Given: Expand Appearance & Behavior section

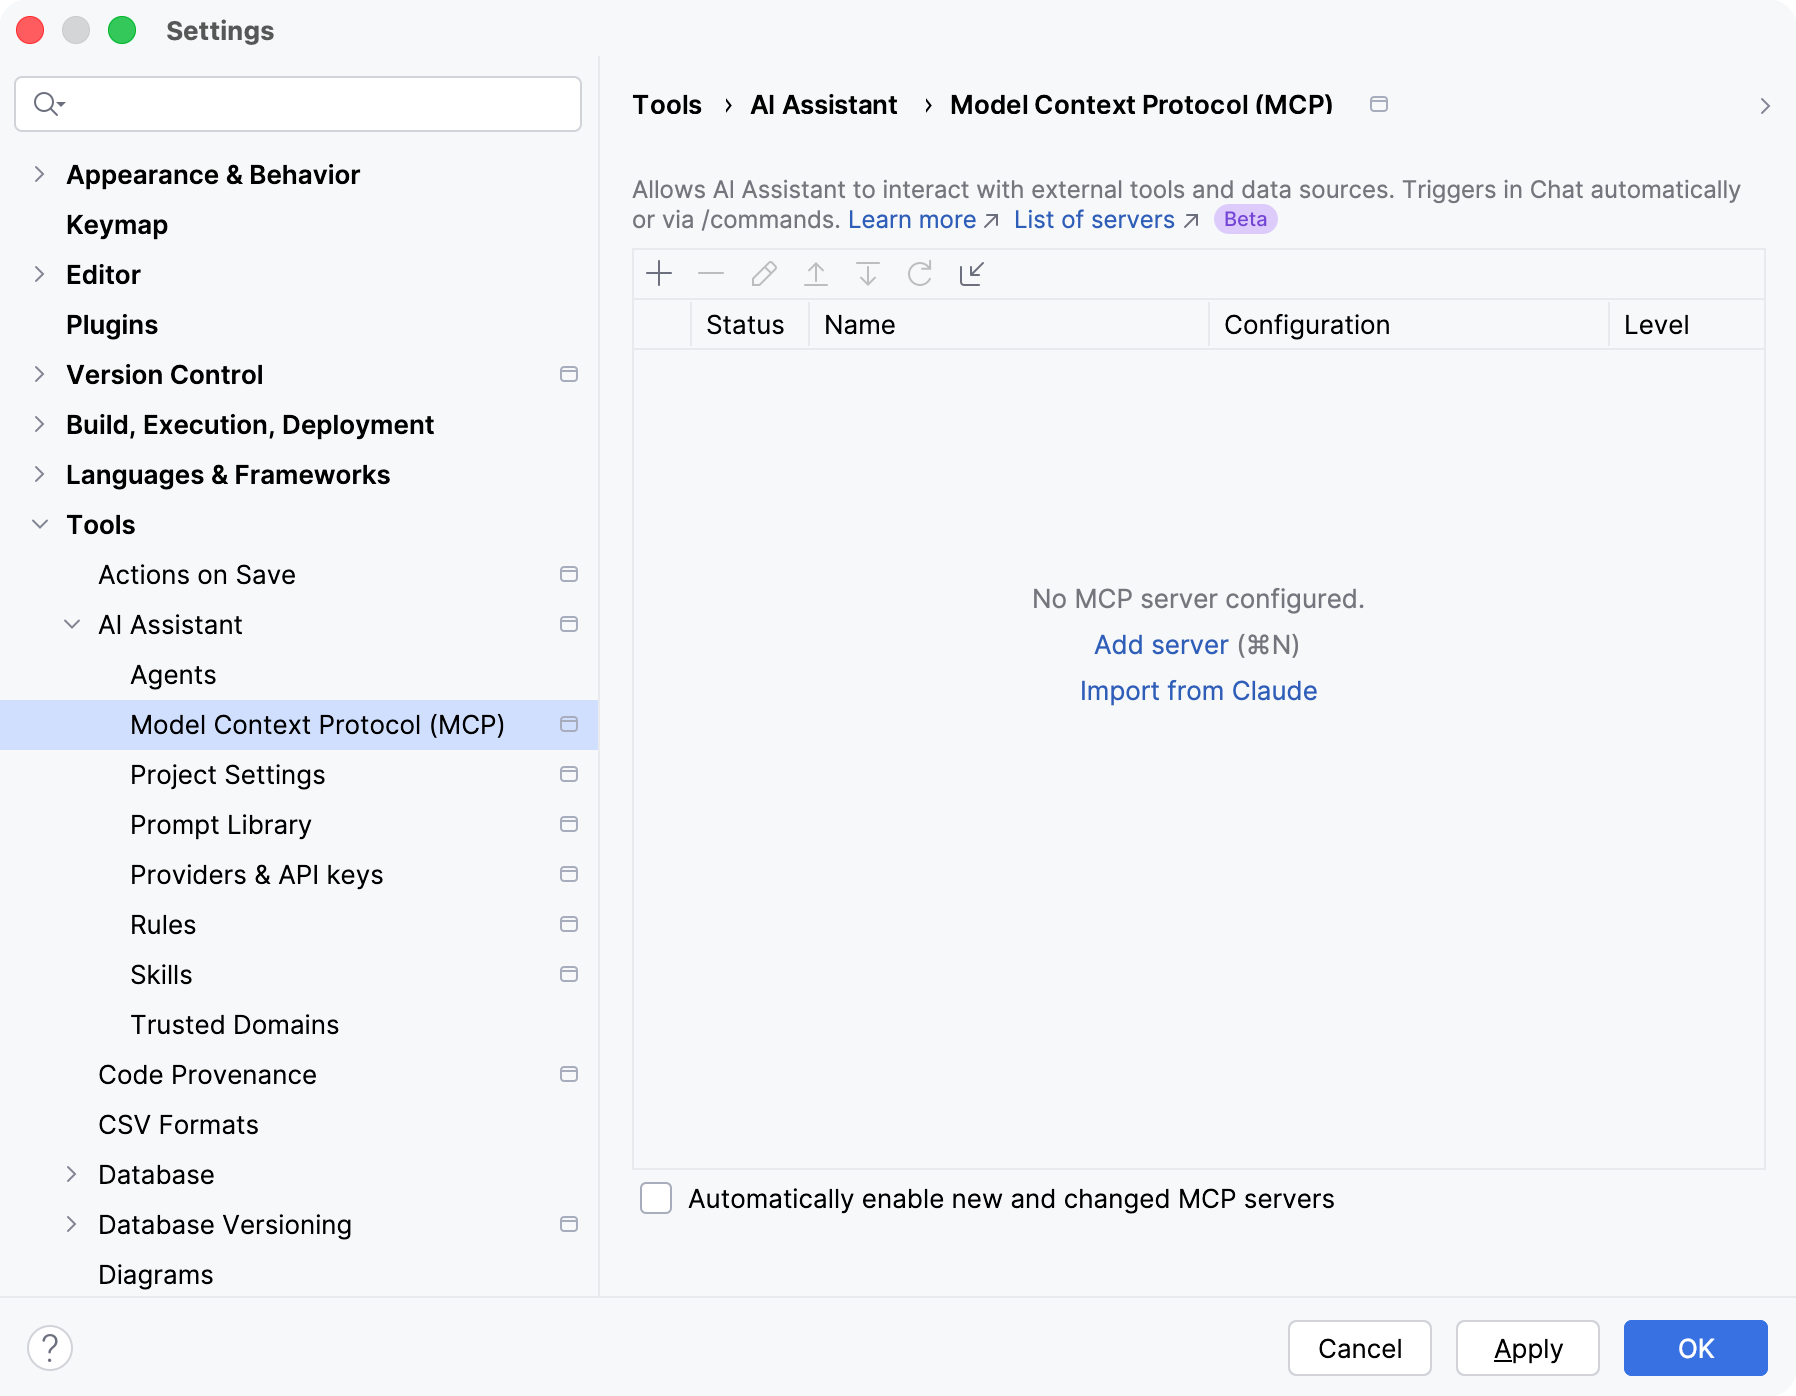Looking at the screenshot, I should click(x=39, y=174).
